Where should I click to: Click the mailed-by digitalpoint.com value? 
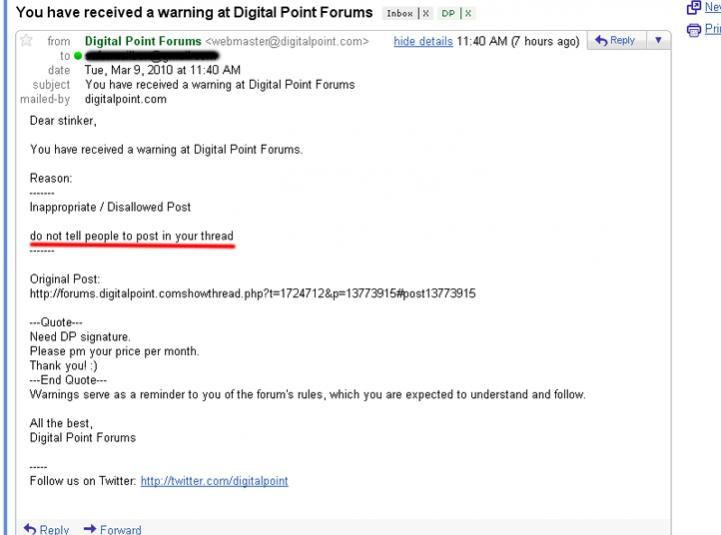(x=126, y=99)
